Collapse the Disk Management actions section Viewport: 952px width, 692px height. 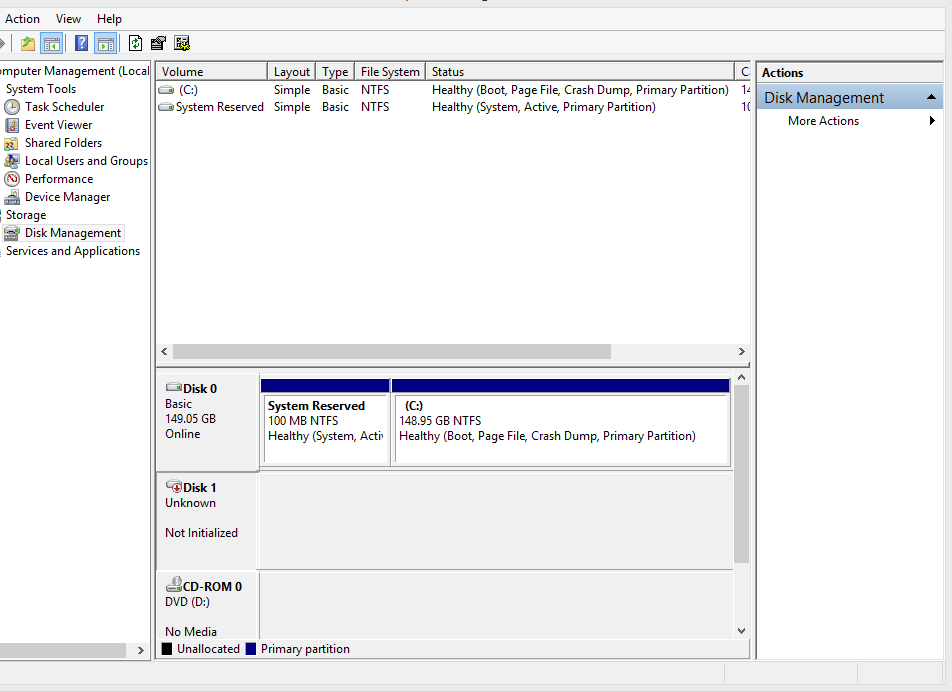tap(931, 98)
